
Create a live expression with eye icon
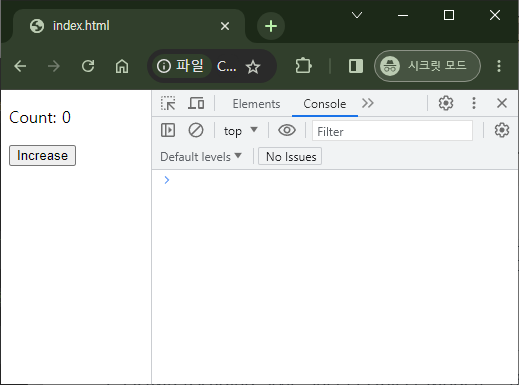[287, 130]
